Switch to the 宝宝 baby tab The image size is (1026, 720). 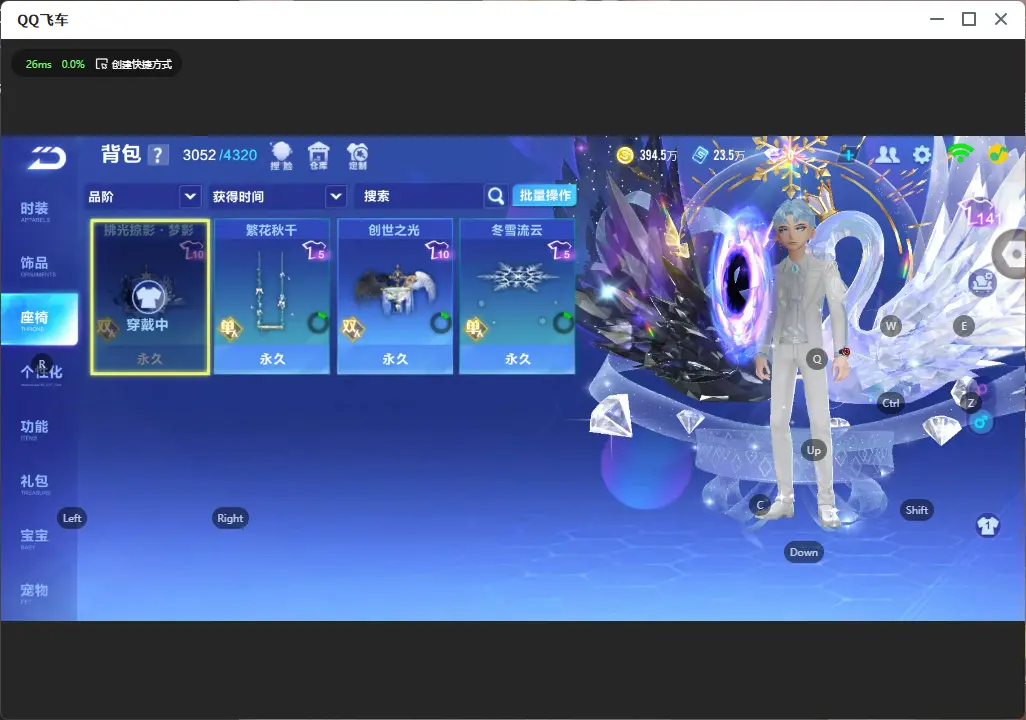tap(35, 537)
